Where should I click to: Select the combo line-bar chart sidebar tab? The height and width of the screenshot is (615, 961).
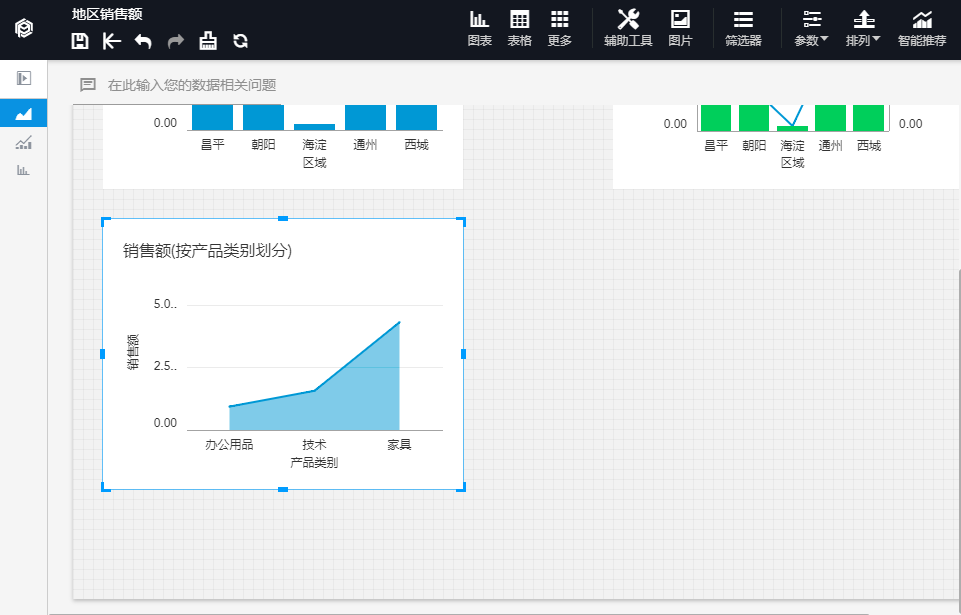coord(24,143)
